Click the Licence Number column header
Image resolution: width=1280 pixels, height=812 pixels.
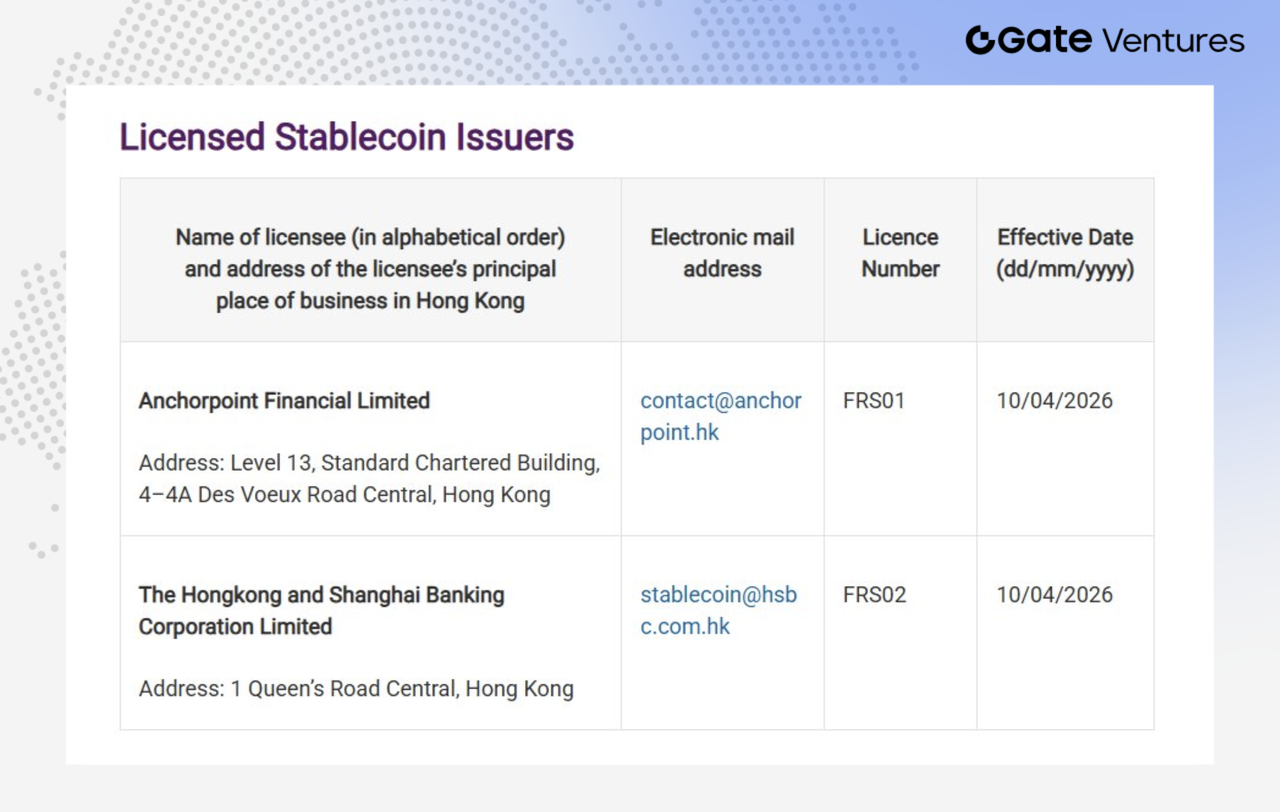coord(900,253)
